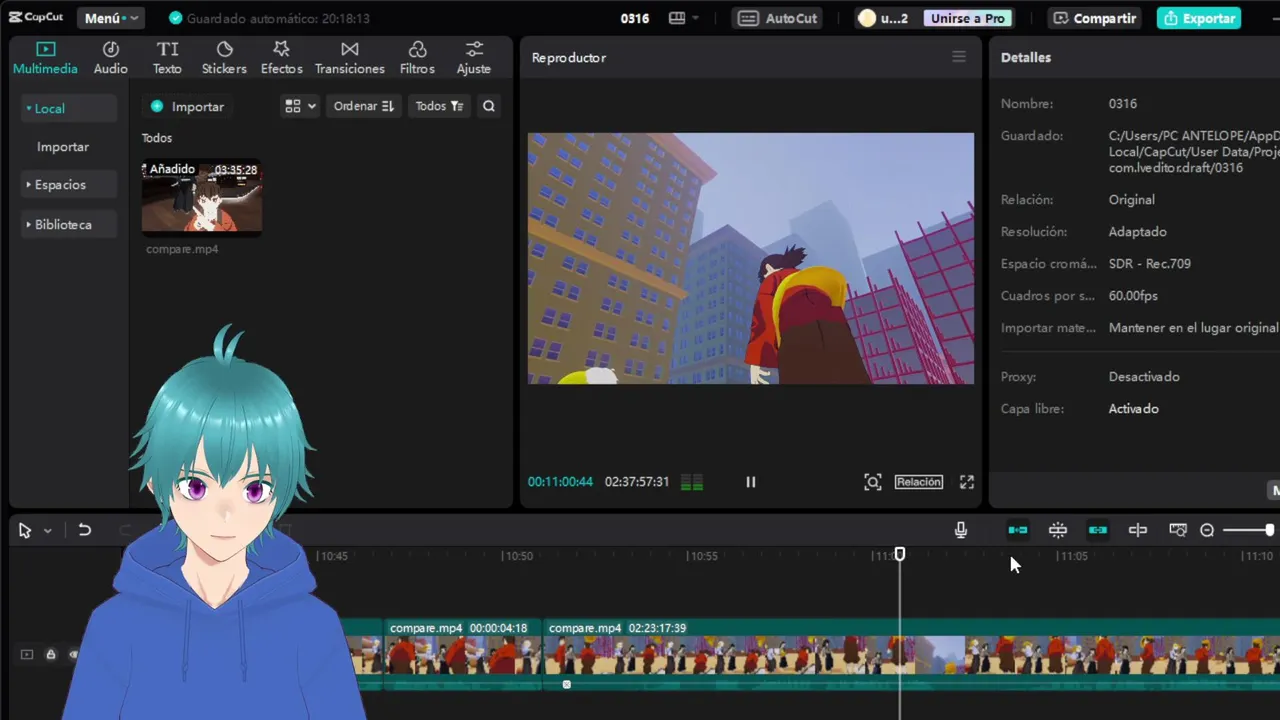The height and width of the screenshot is (720, 1280).
Task: Open user account avatar u...2
Action: [x=883, y=18]
